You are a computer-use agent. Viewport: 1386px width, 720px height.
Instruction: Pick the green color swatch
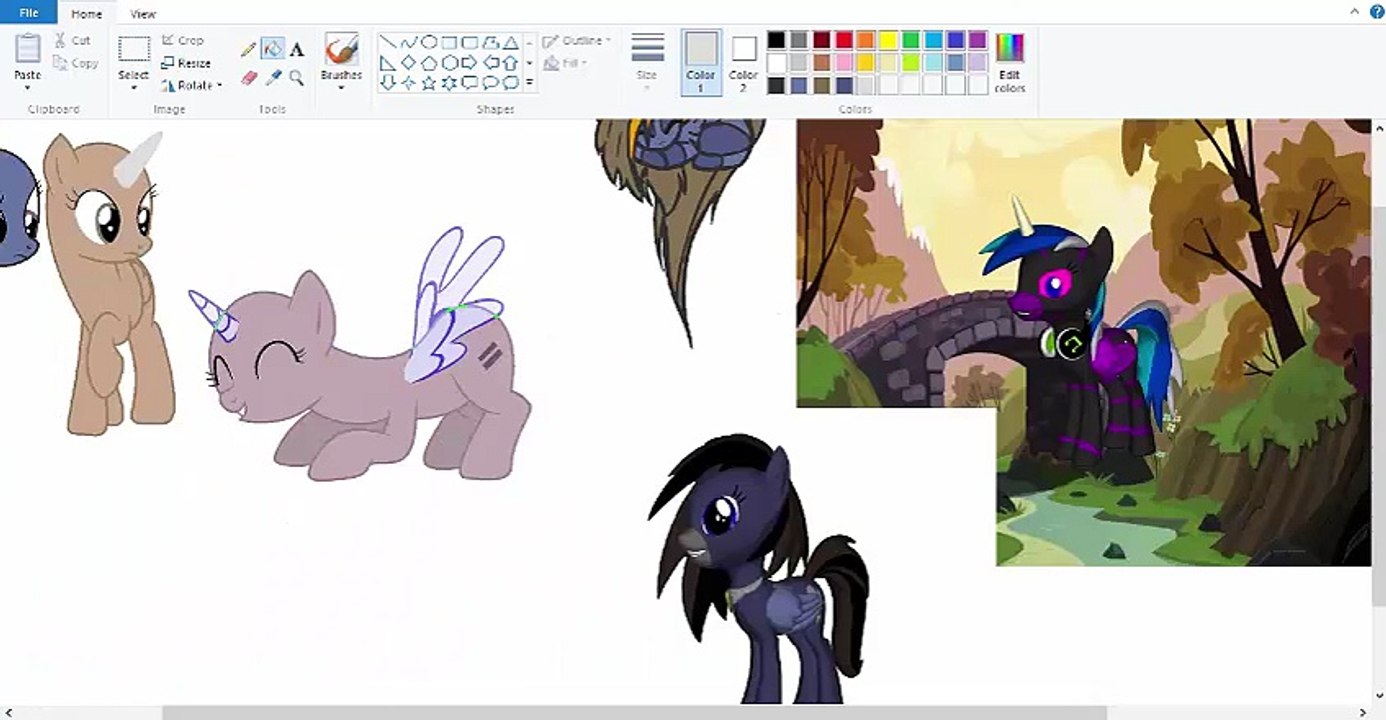pyautogui.click(x=910, y=40)
